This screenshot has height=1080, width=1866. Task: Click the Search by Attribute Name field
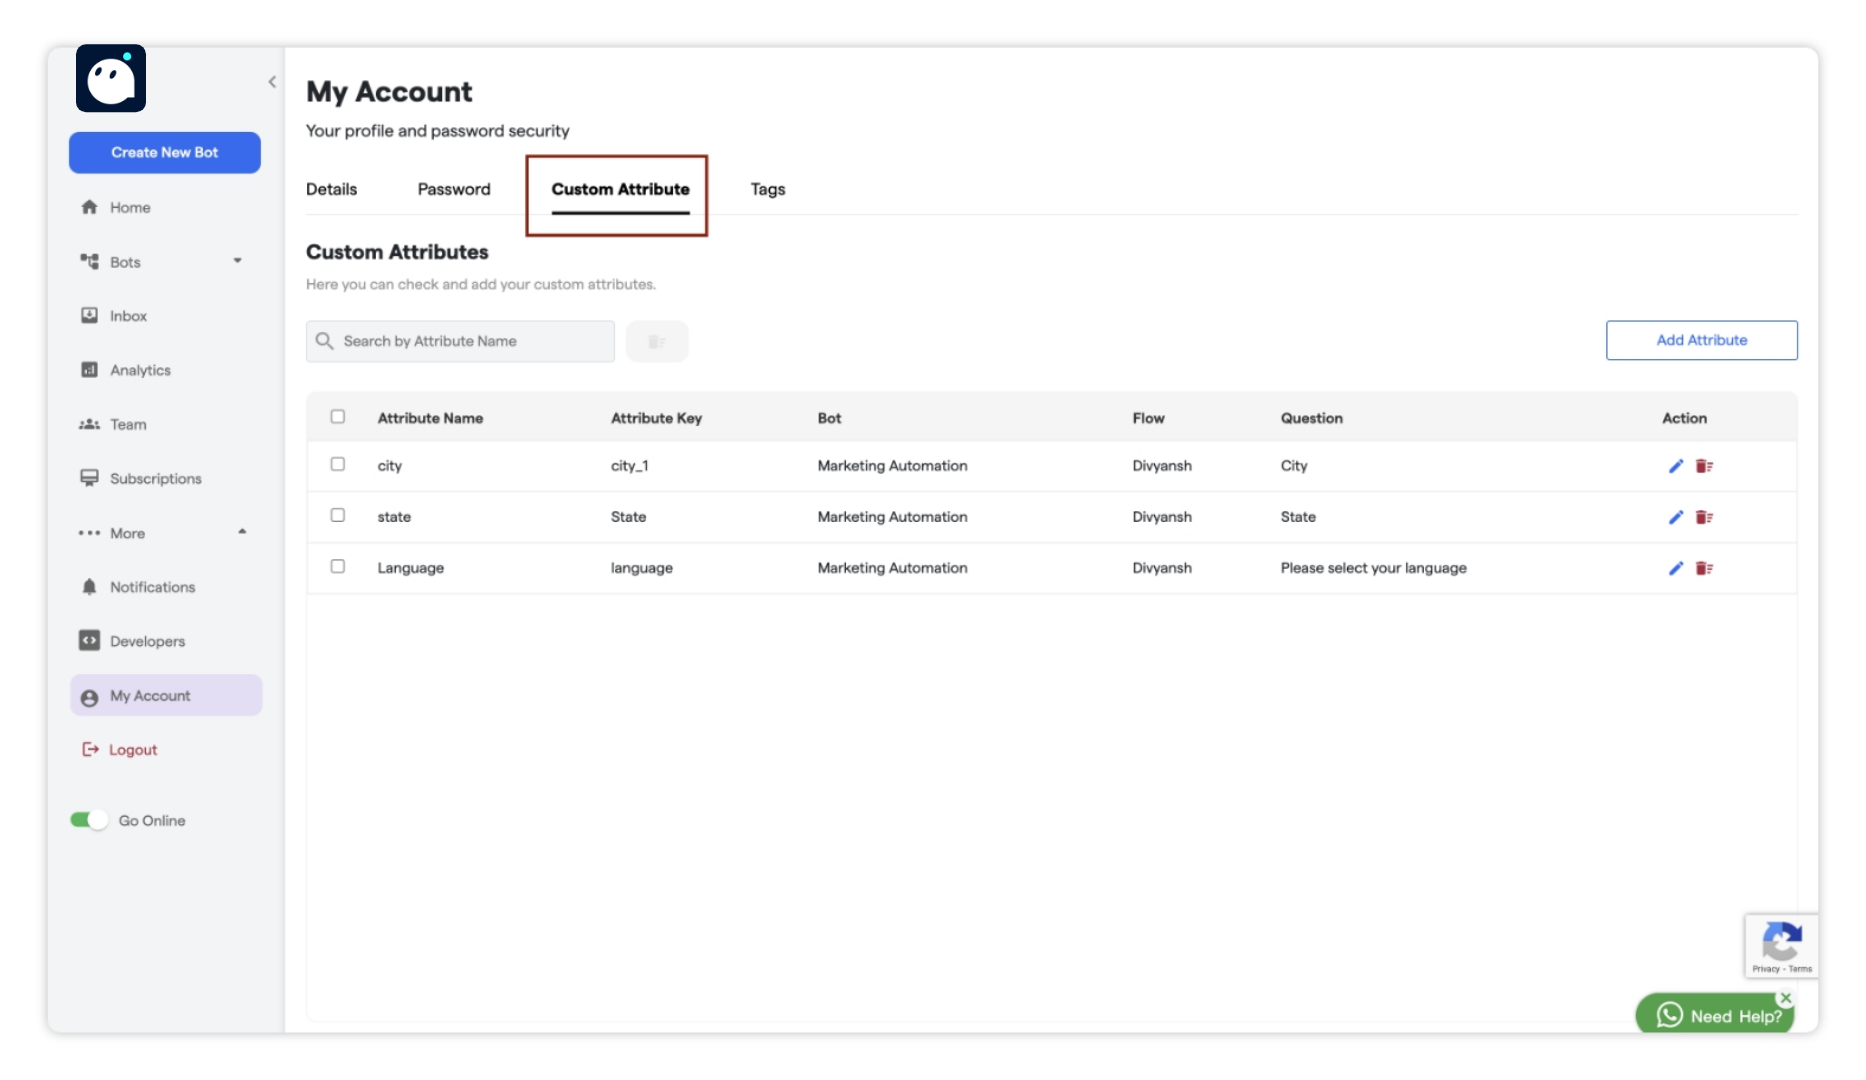click(459, 341)
